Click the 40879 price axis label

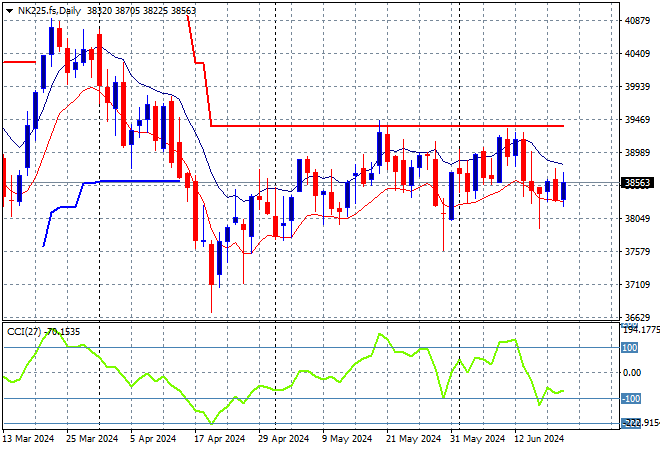click(x=637, y=21)
